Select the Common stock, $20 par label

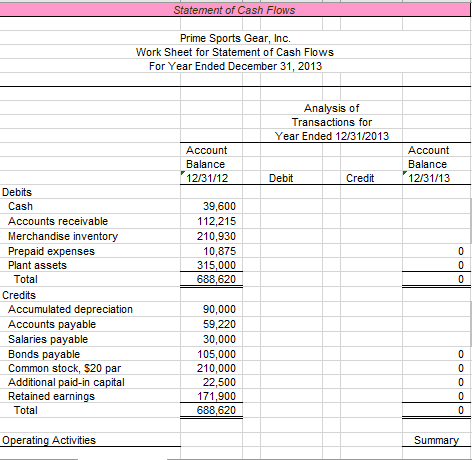tap(65, 368)
